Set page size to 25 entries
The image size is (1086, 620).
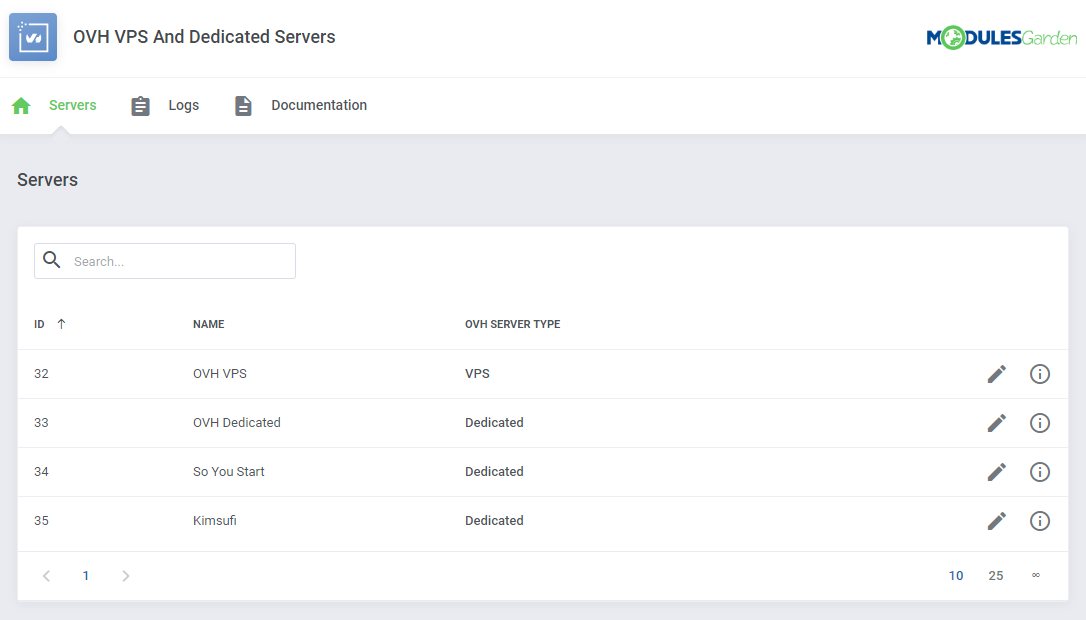(996, 575)
